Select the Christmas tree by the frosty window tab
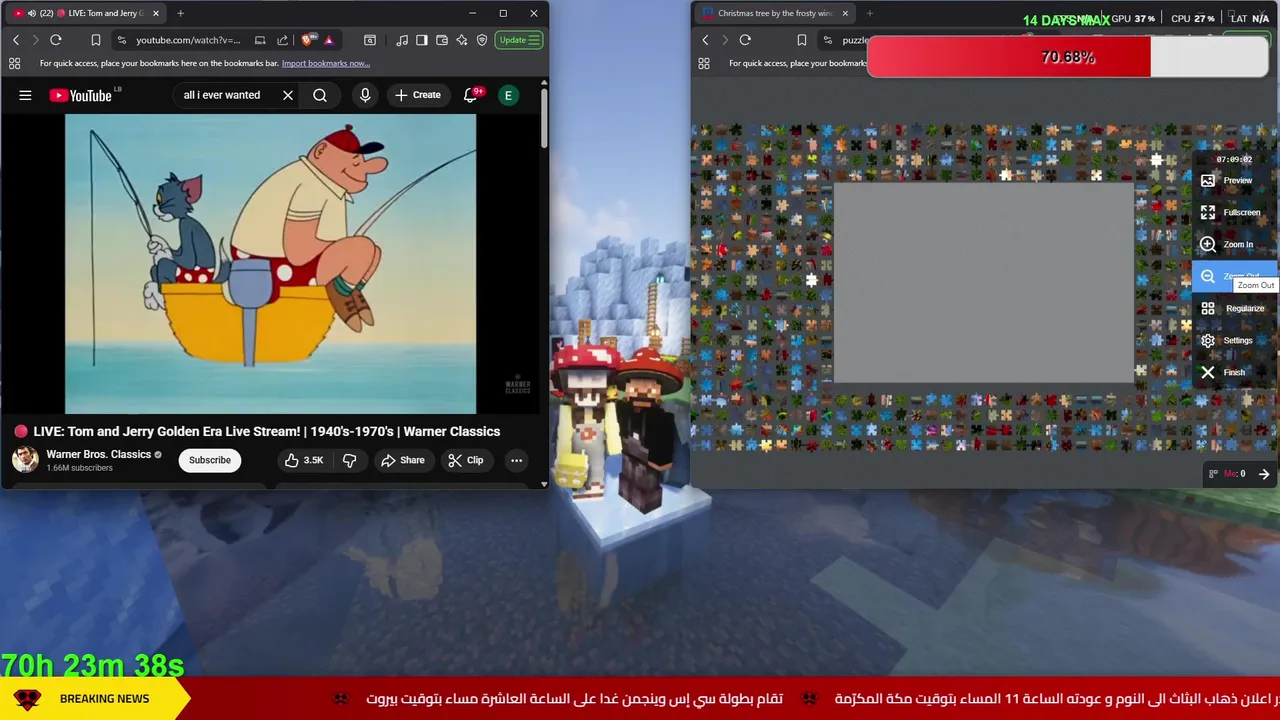The height and width of the screenshot is (720, 1280). pos(776,13)
